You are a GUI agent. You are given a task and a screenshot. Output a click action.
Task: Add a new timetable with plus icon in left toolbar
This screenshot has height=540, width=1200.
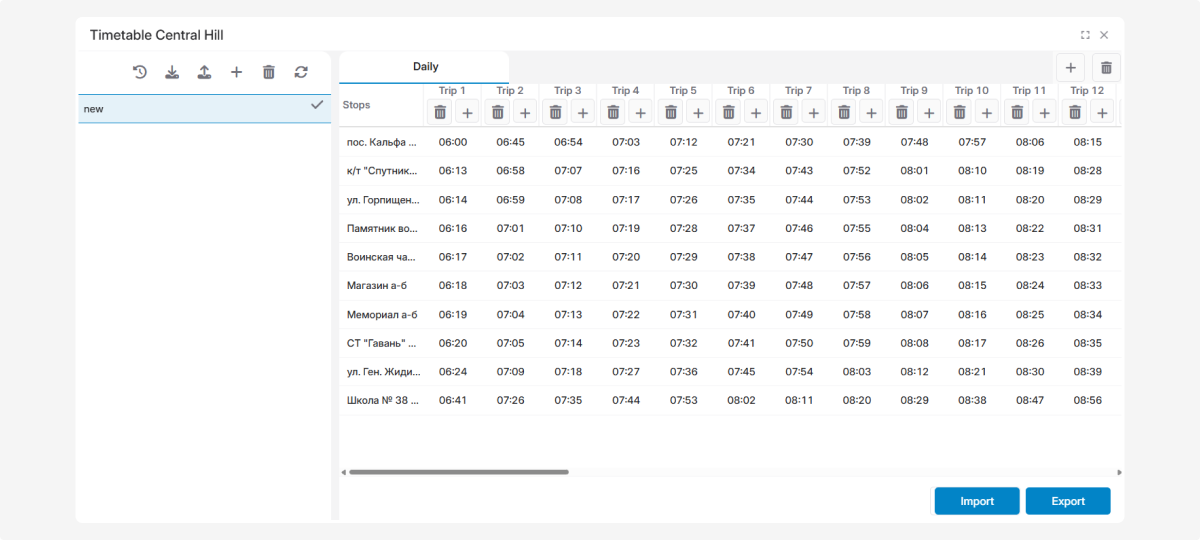(236, 72)
